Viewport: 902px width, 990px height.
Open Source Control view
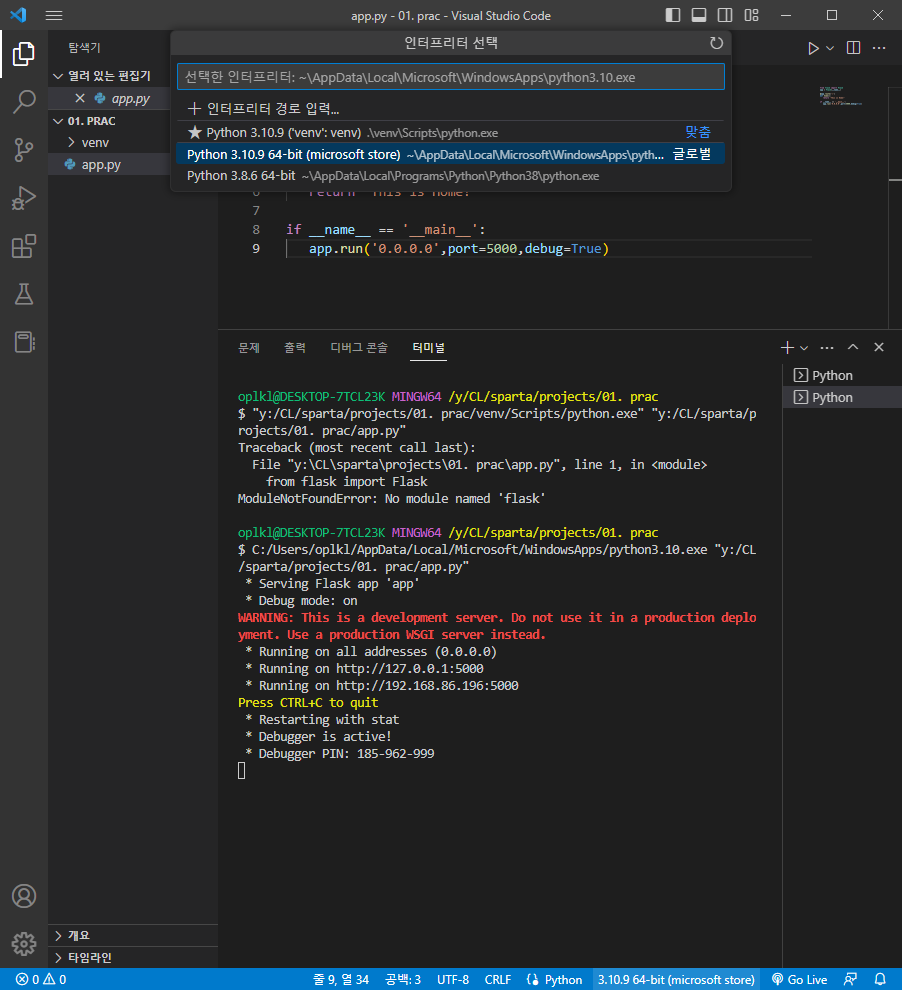[23, 150]
